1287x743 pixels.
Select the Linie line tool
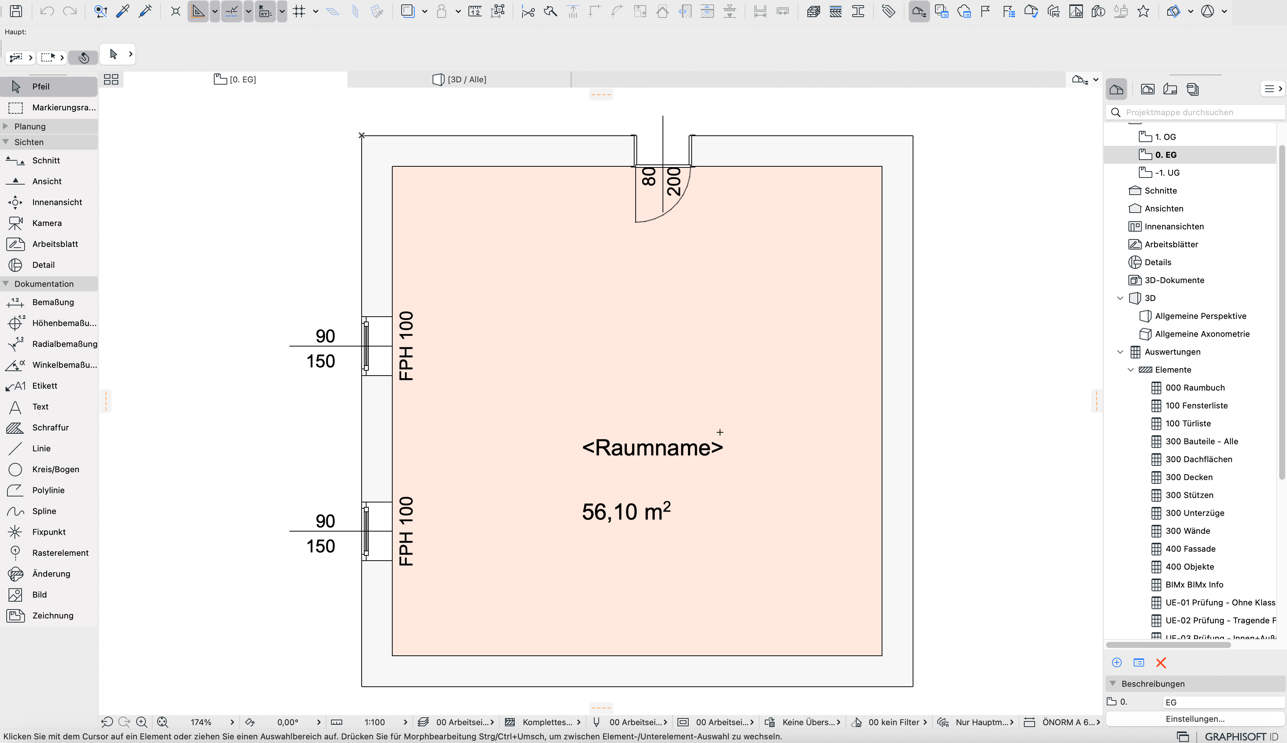tap(49, 448)
